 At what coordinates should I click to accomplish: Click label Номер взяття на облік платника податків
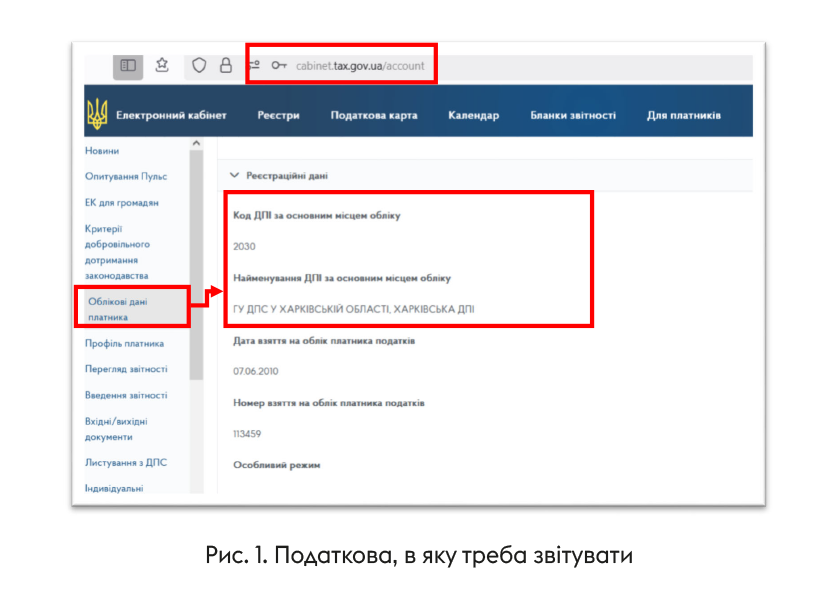[x=329, y=403]
